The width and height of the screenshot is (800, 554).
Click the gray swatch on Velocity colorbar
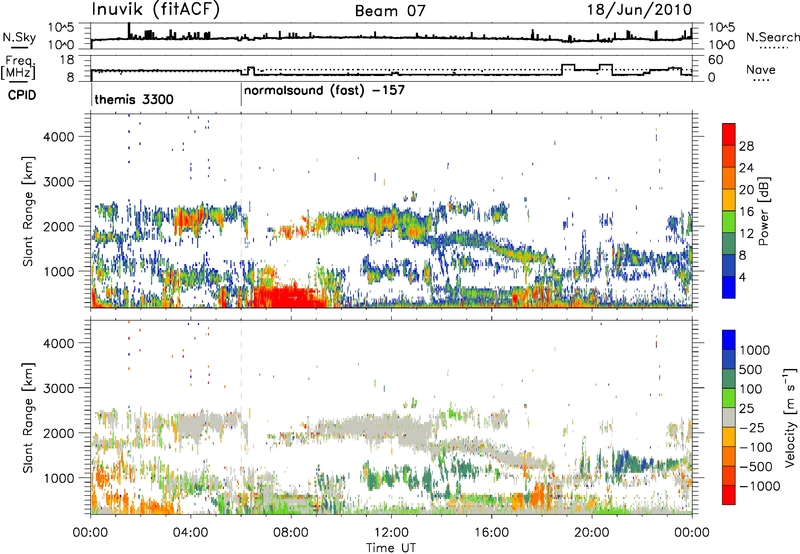coord(729,417)
